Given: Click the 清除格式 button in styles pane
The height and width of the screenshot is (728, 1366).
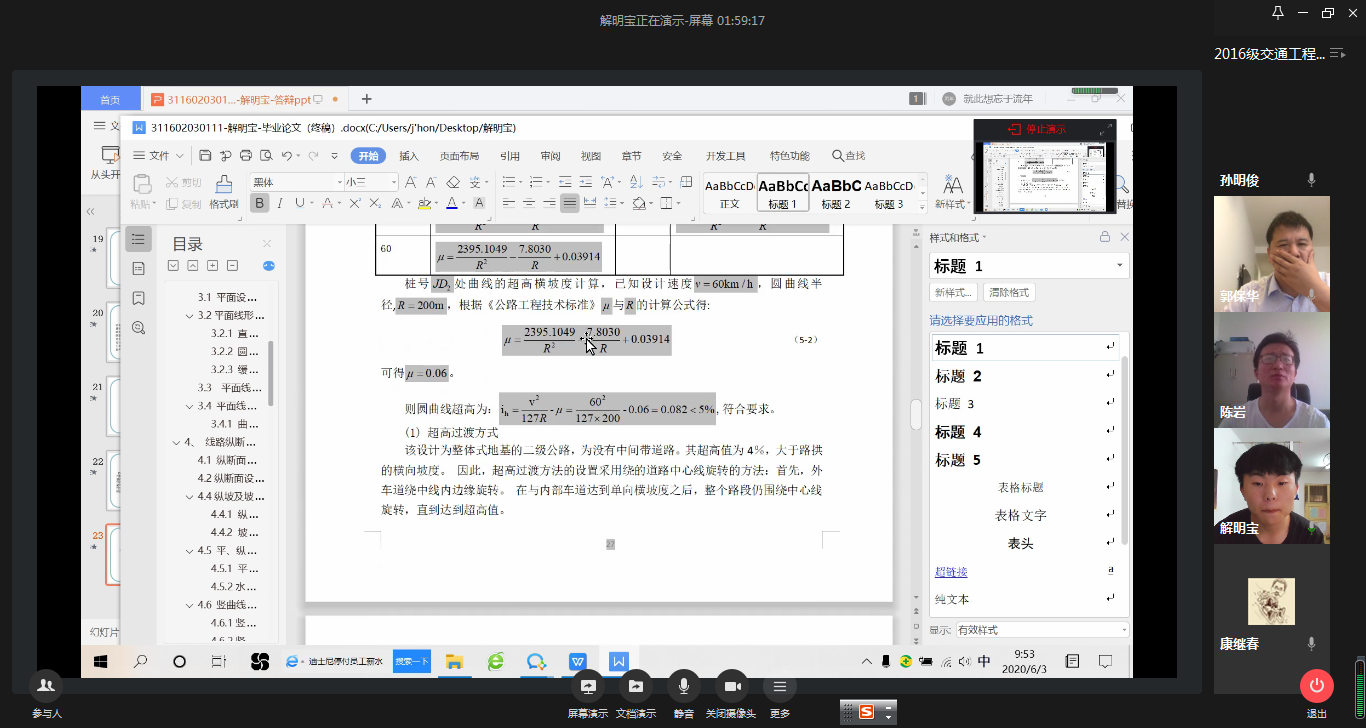Looking at the screenshot, I should pyautogui.click(x=1009, y=293).
